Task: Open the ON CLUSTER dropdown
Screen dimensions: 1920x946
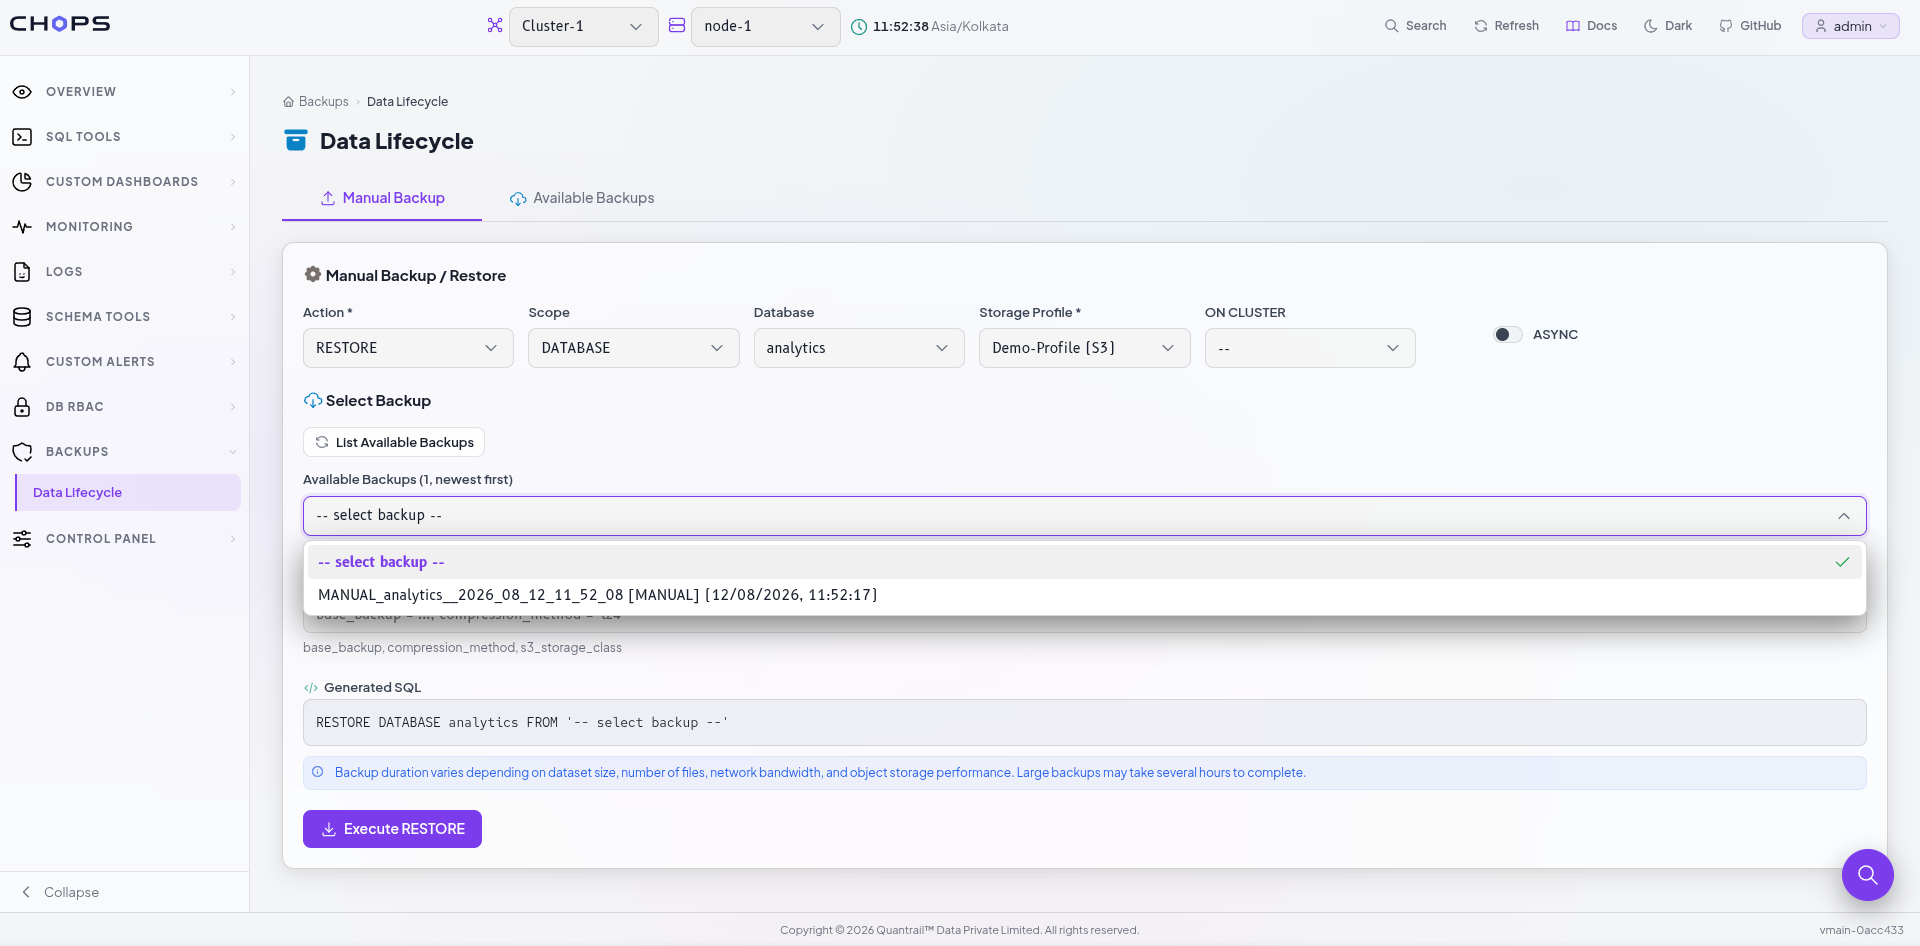Action: pos(1310,348)
